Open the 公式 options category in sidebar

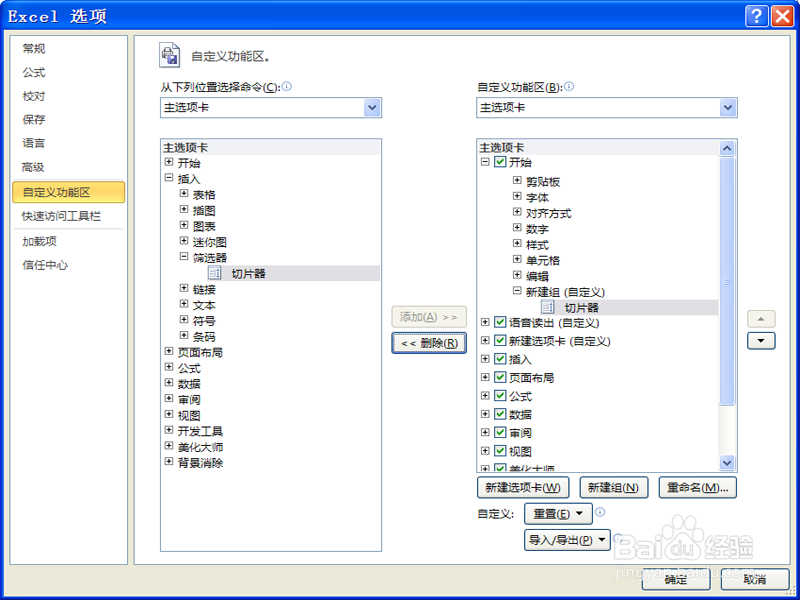pyautogui.click(x=34, y=72)
